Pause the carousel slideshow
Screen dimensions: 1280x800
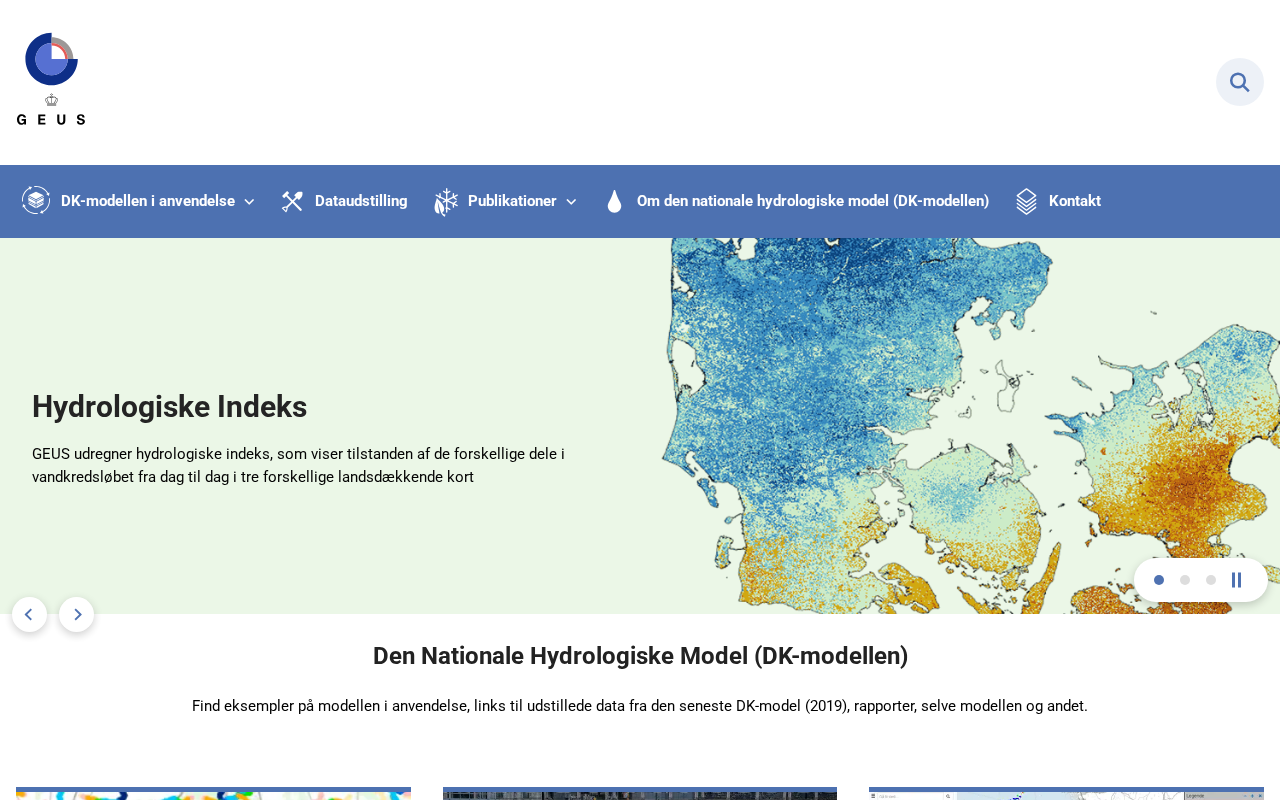pyautogui.click(x=1237, y=580)
